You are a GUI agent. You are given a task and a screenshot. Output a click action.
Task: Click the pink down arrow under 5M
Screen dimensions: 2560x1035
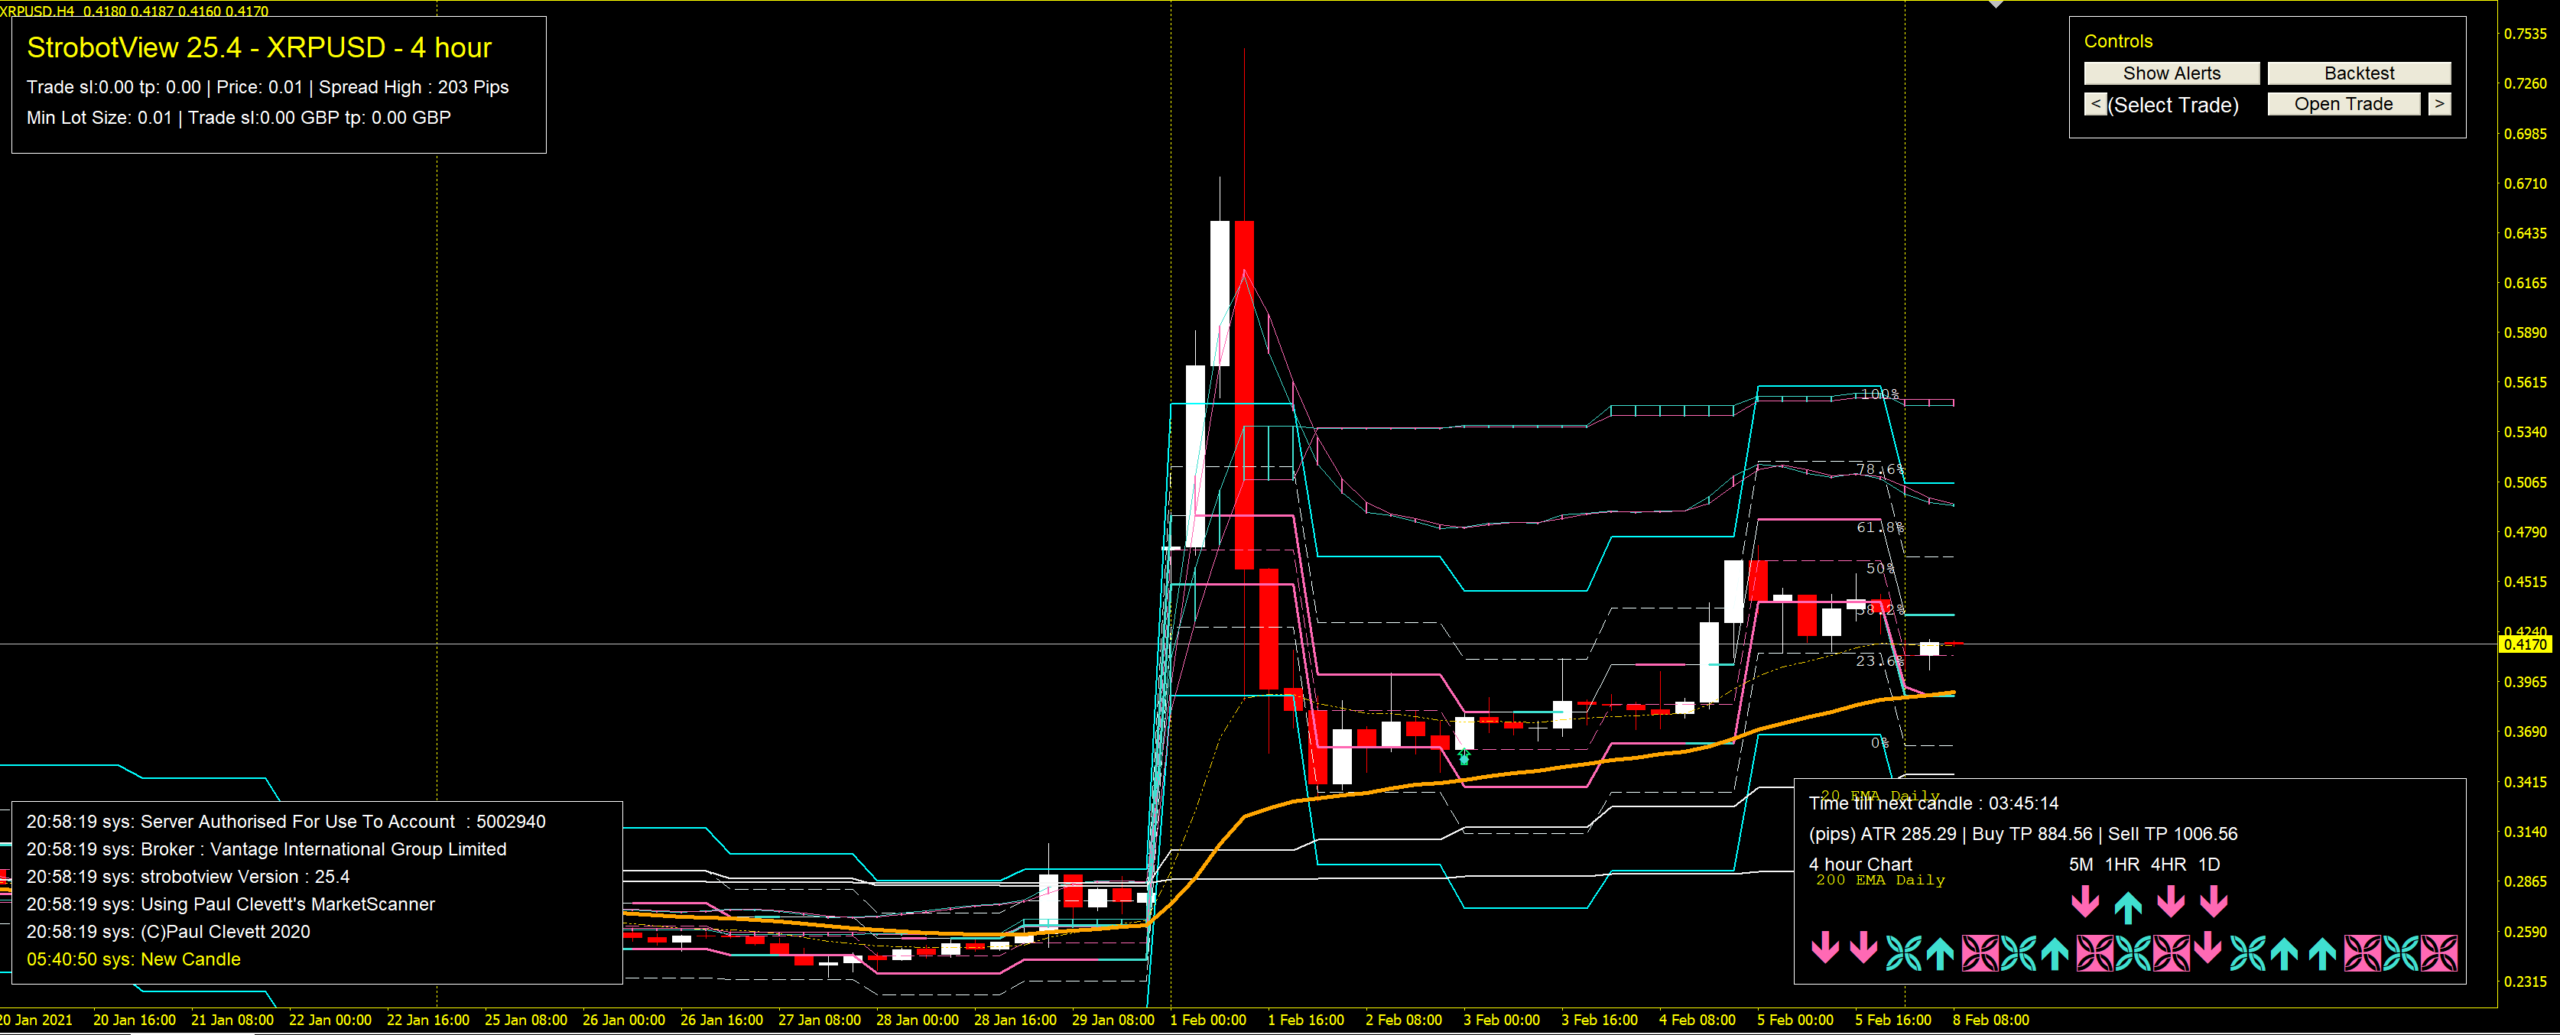pos(2085,902)
